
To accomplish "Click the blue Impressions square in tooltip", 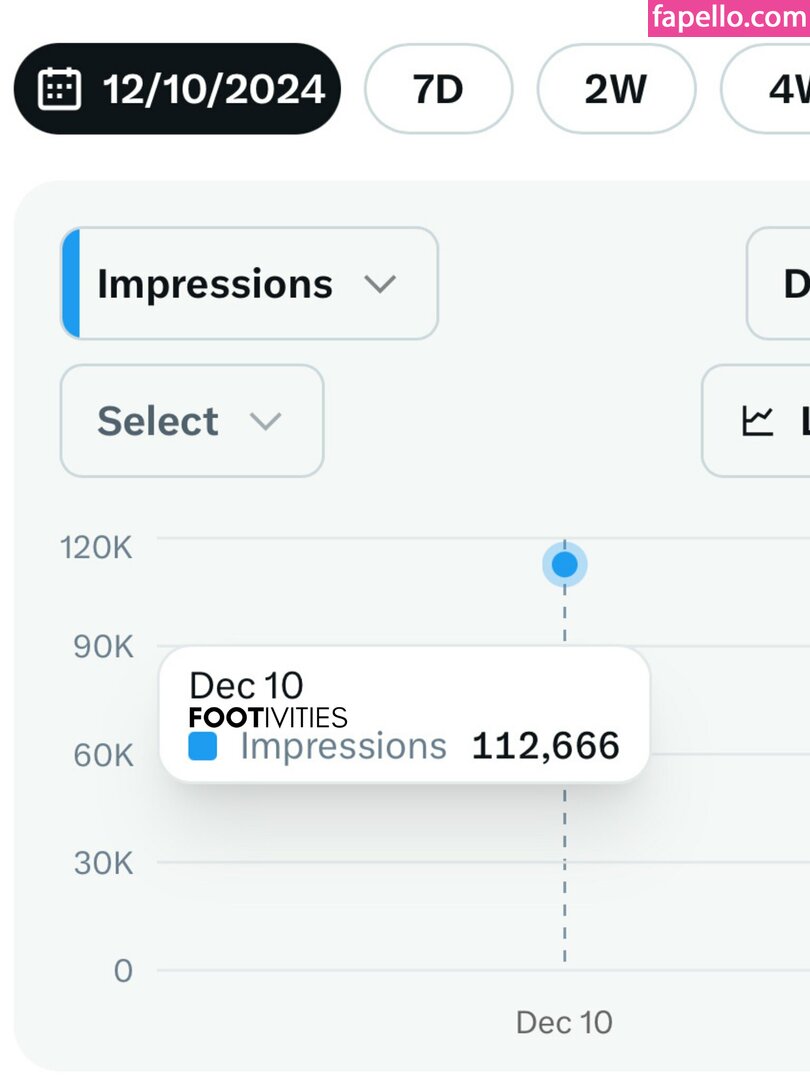I will pos(203,747).
